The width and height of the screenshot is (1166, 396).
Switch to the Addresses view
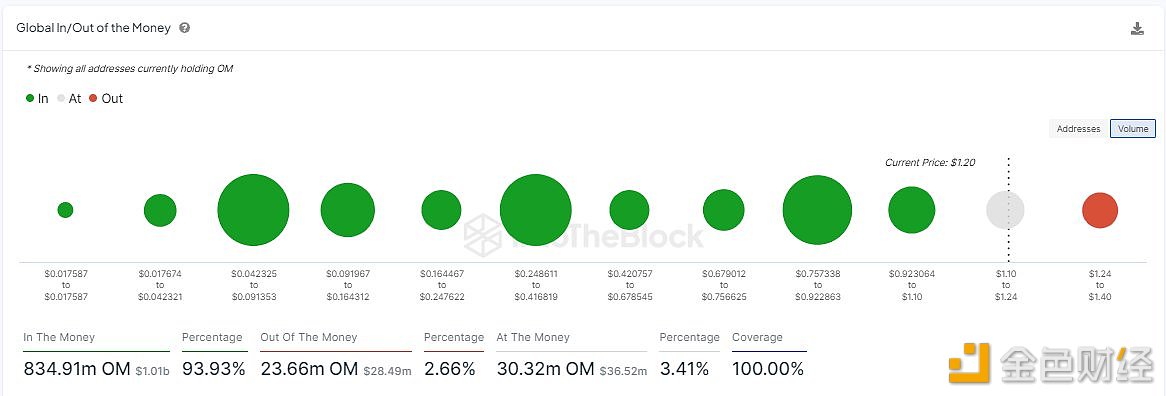(x=1078, y=129)
